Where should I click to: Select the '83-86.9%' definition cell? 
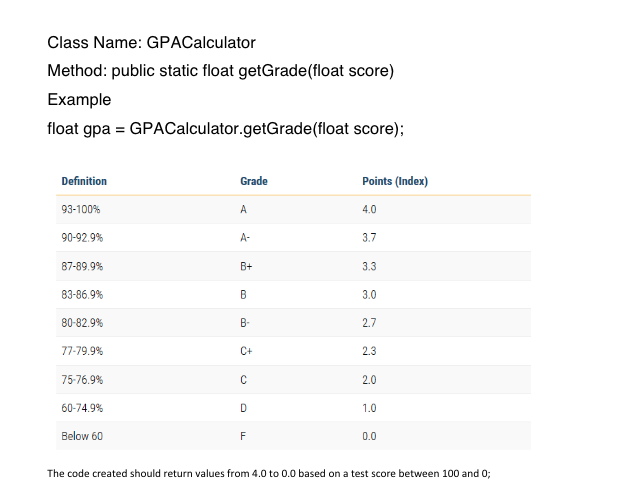(82, 295)
